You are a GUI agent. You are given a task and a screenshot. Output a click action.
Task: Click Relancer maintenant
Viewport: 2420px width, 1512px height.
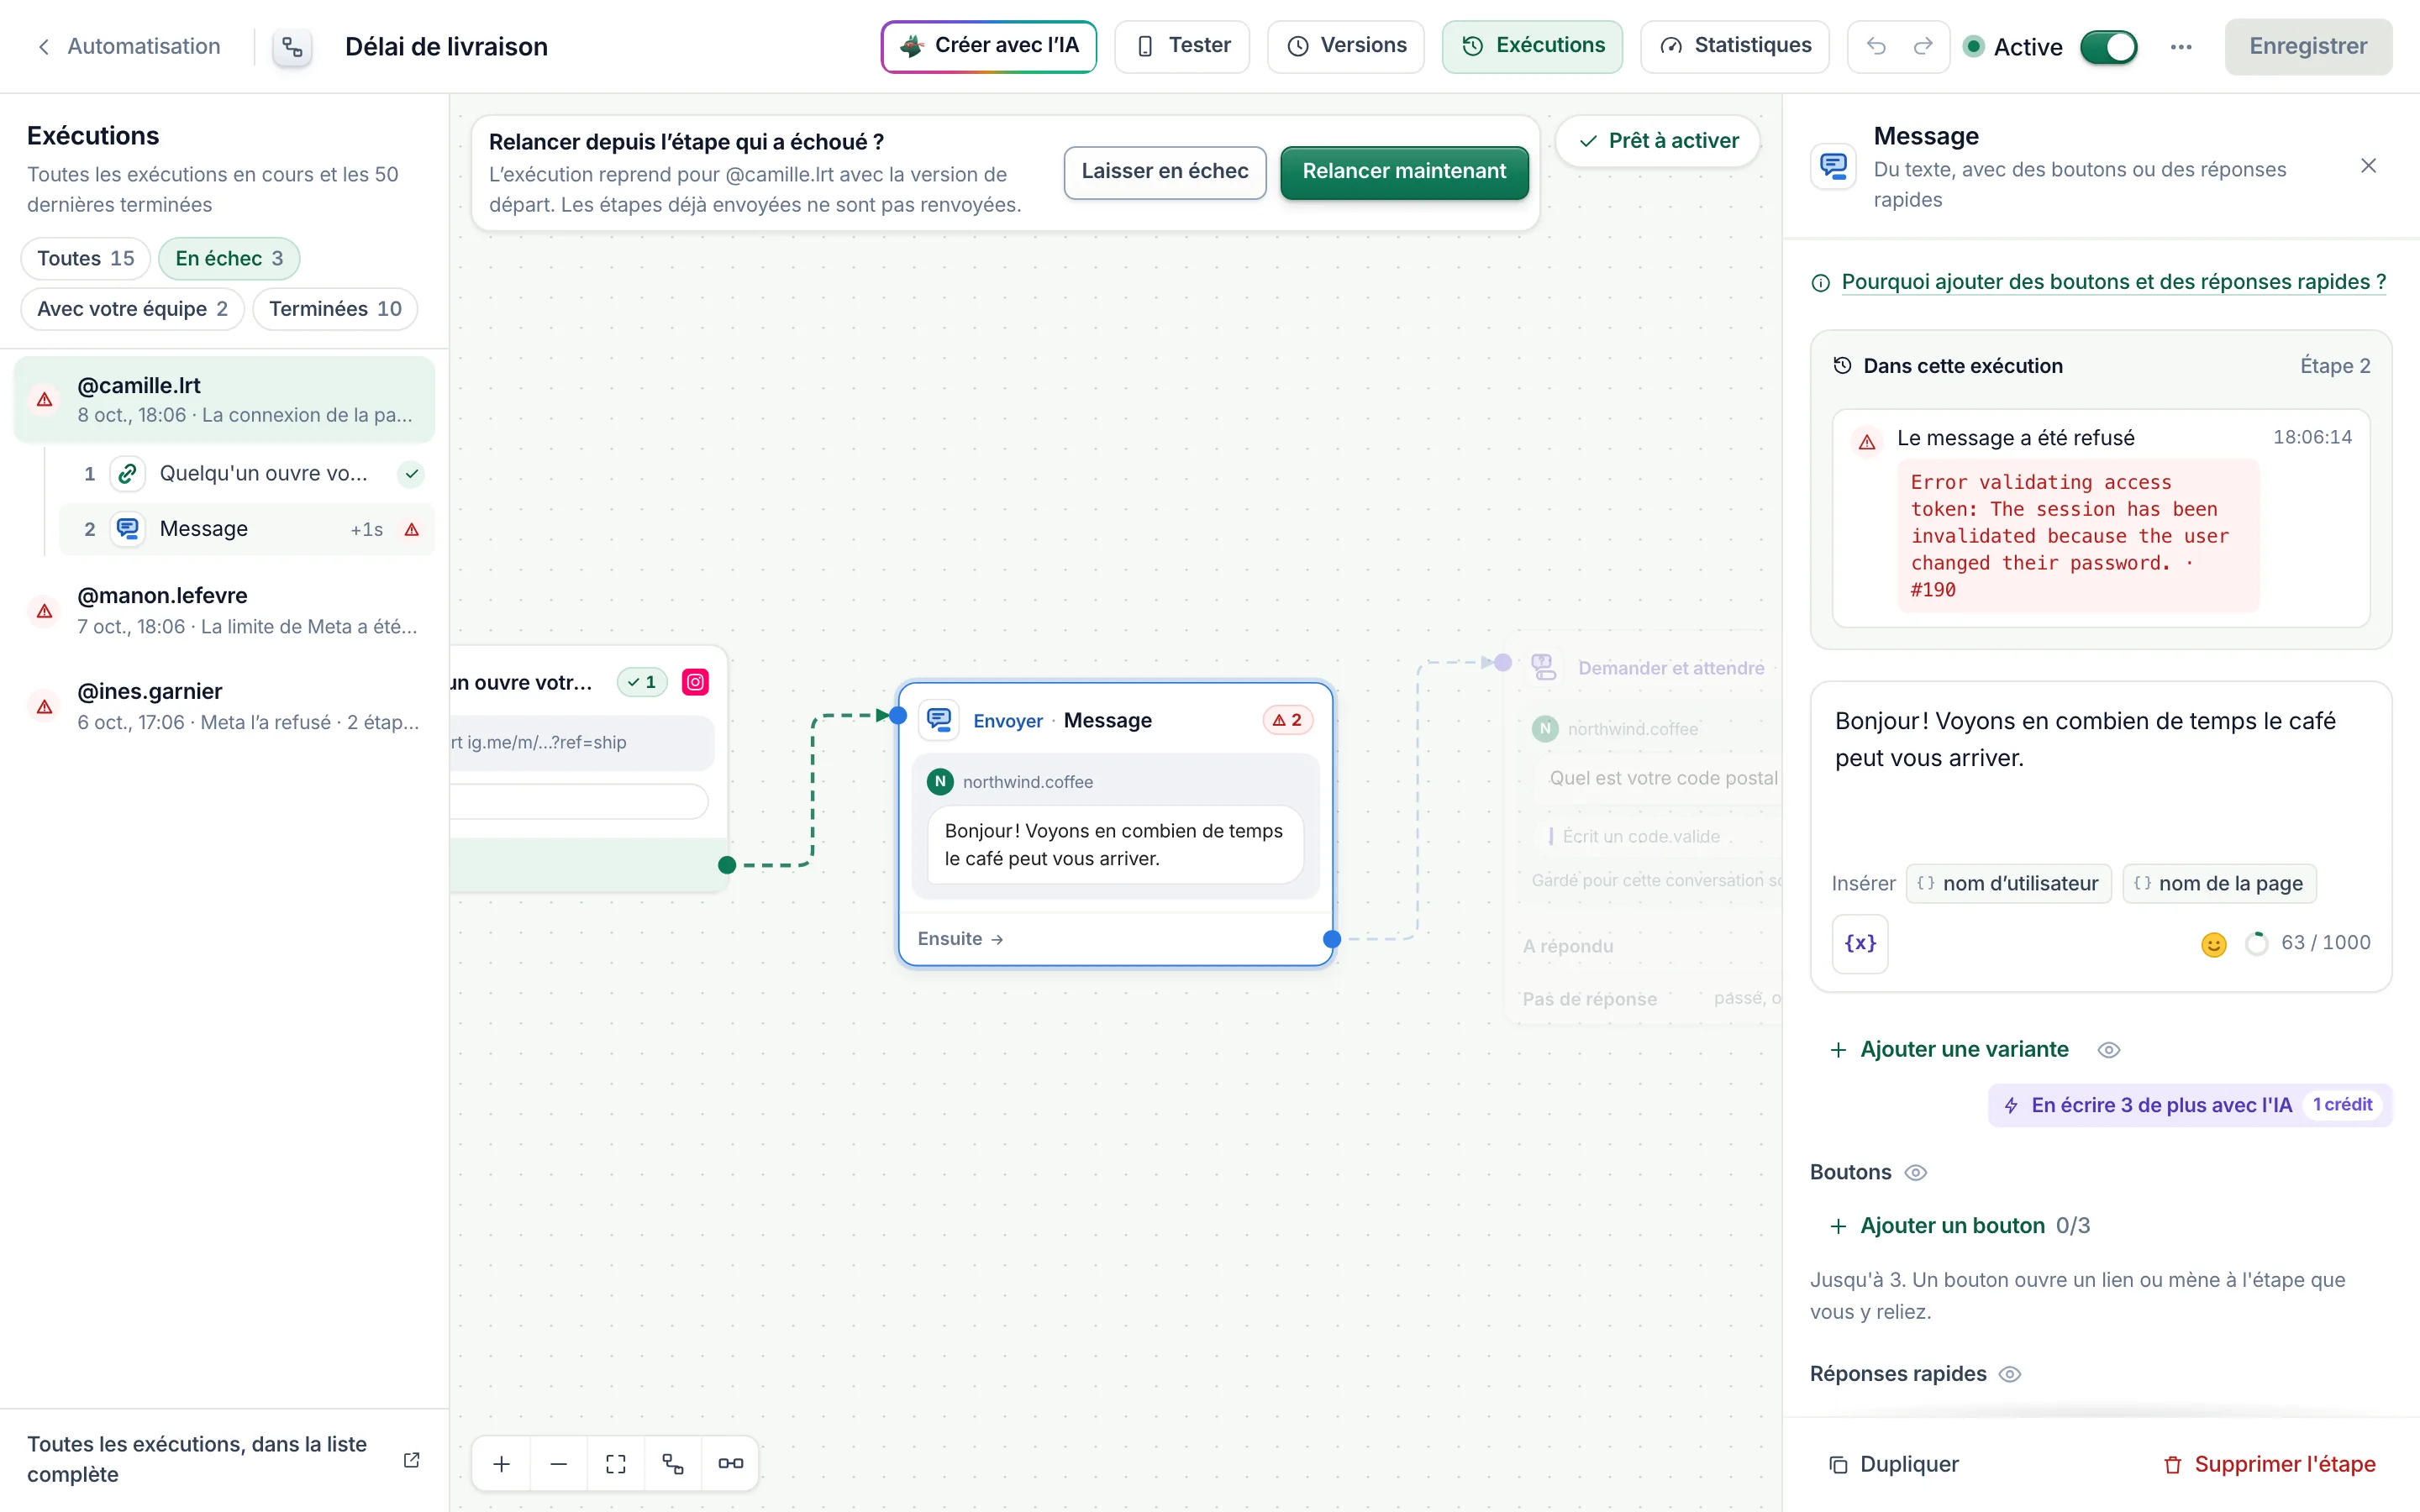pos(1404,172)
